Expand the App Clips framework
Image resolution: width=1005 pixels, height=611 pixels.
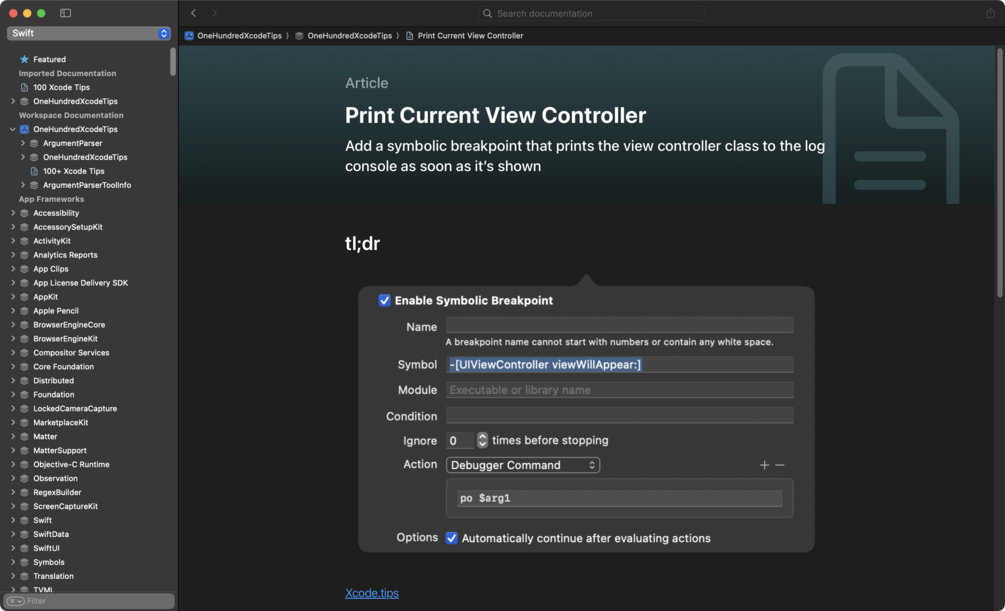pyautogui.click(x=13, y=269)
